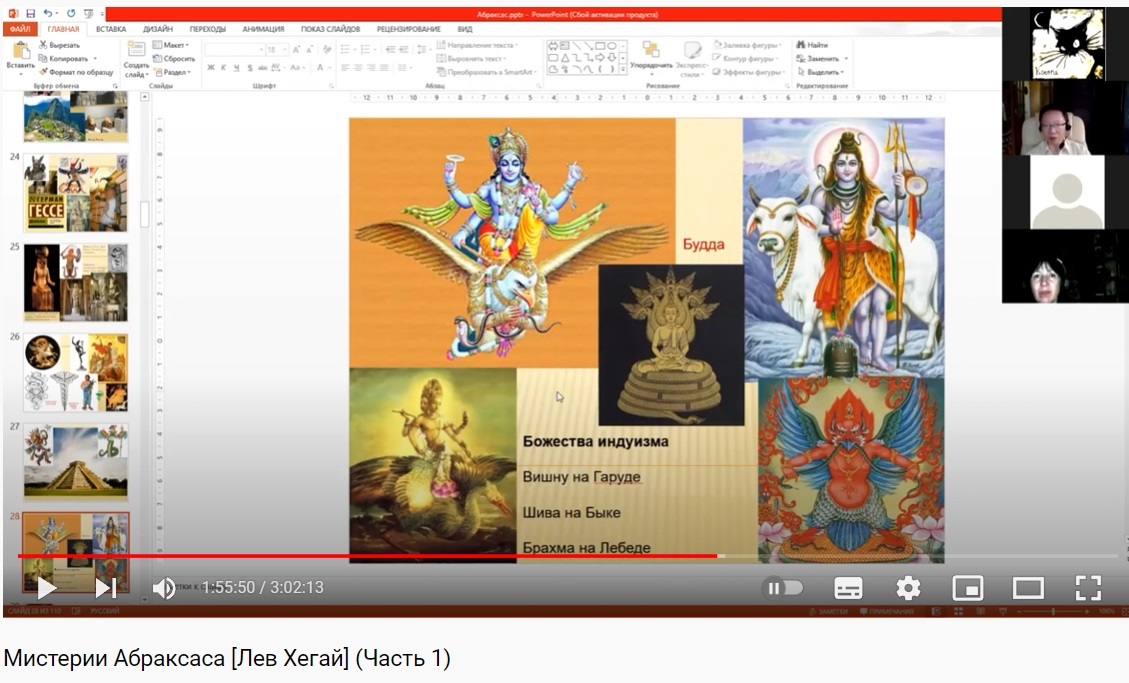Viewport: 1129px width, 683px height.
Task: Open the ДИЗАЙН ribbon tab
Action: point(158,29)
